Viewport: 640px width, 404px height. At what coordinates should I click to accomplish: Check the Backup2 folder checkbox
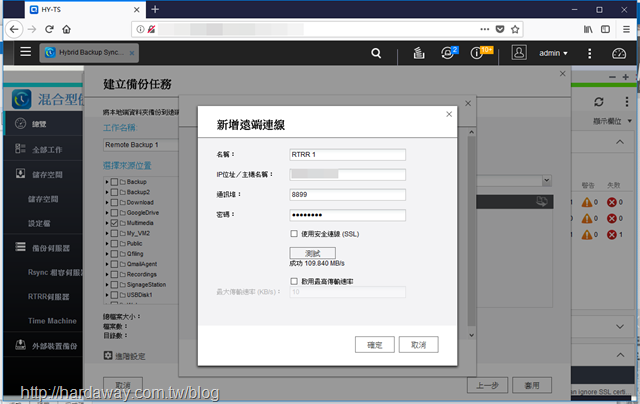[x=114, y=192]
